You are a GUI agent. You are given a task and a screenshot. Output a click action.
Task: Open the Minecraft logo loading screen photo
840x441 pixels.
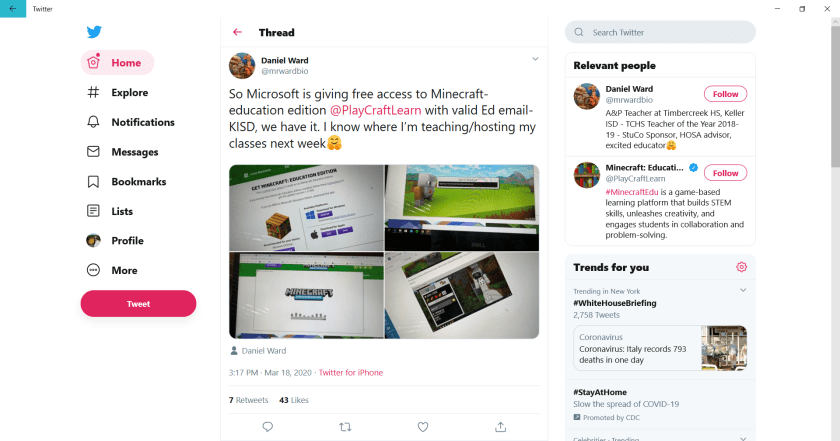click(306, 295)
